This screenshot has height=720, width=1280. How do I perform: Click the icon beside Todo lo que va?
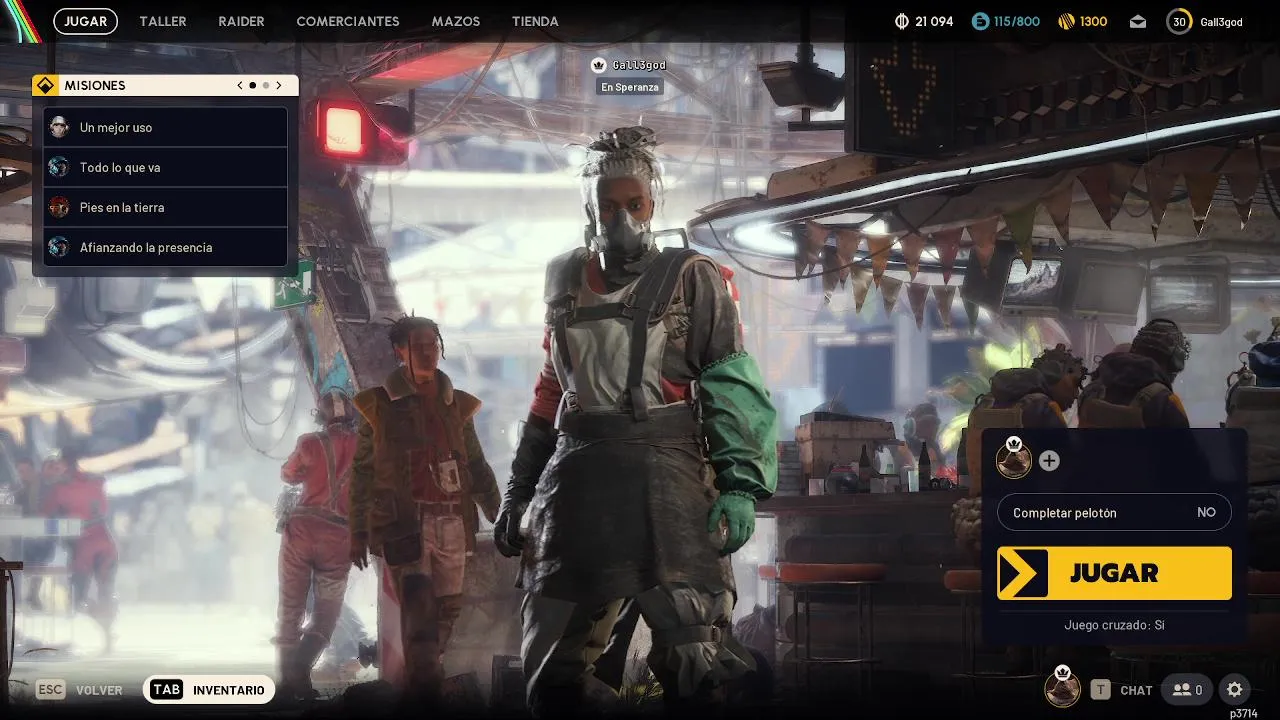59,167
